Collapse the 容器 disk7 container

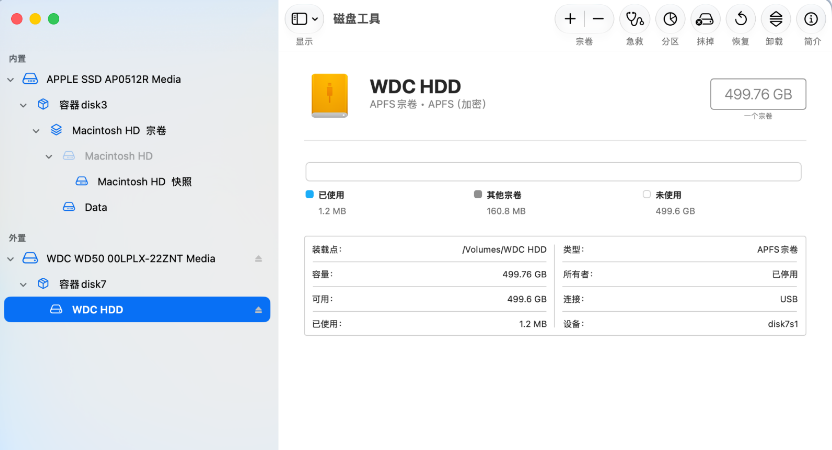pos(23,284)
